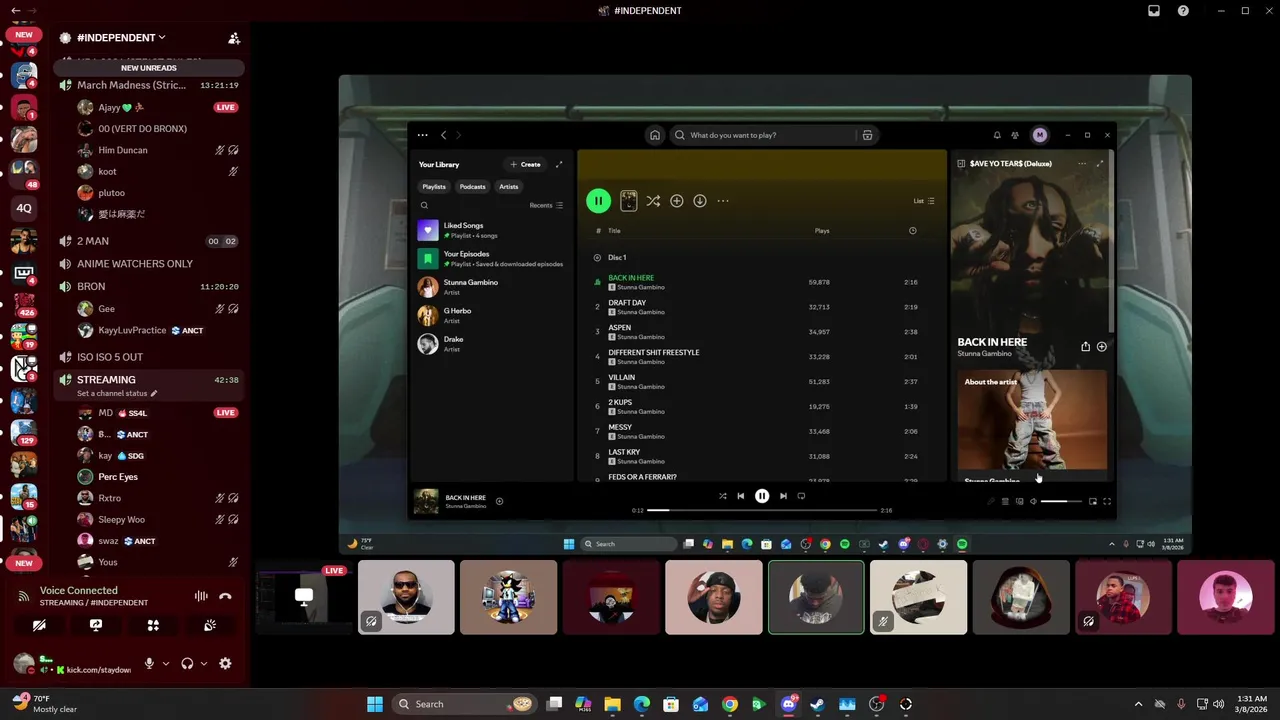
Task: Select the green-bordered speaking participant tile
Action: [x=816, y=598]
